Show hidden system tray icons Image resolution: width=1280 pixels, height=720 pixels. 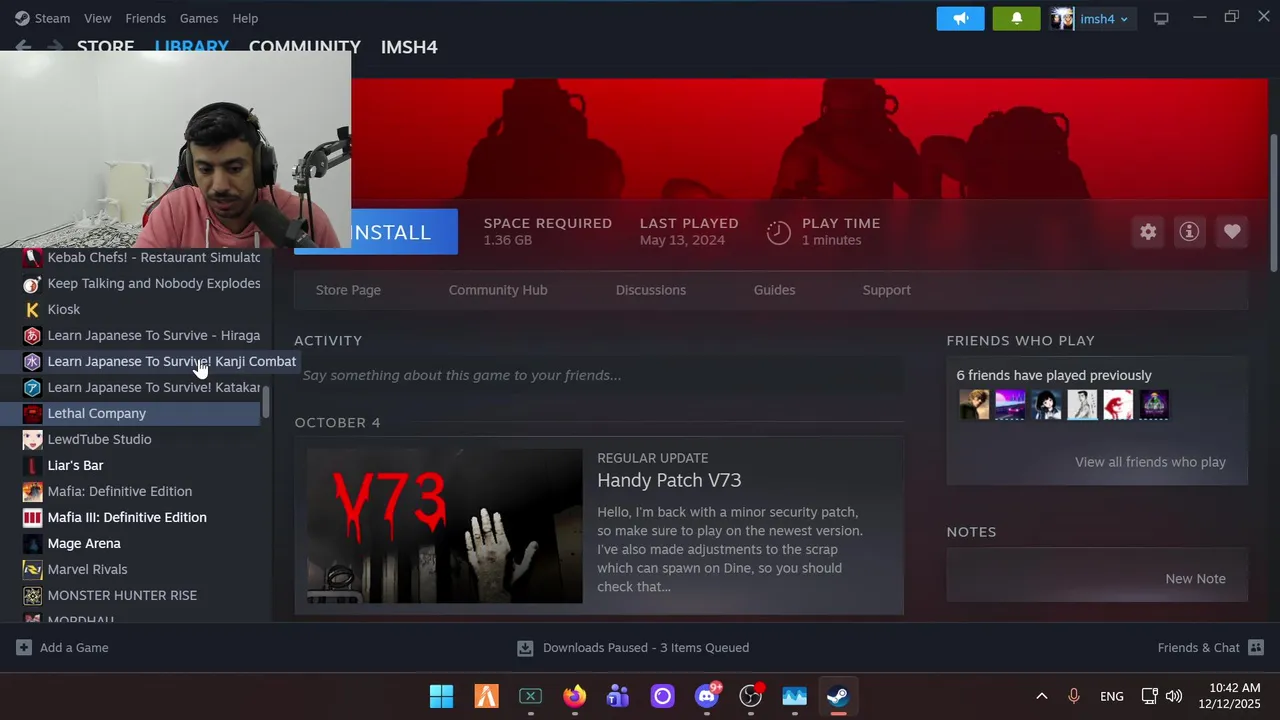1041,696
